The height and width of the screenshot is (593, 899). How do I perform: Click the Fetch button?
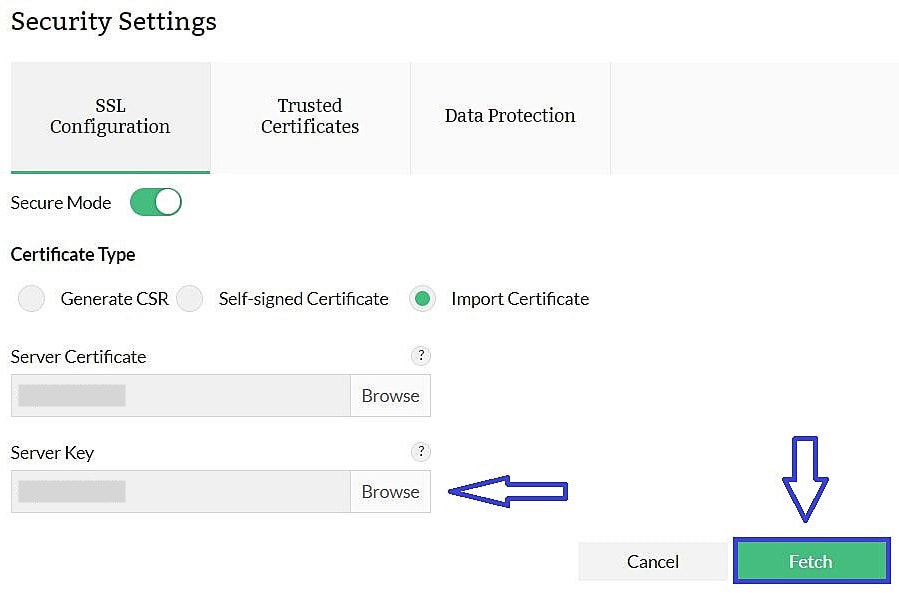point(811,561)
